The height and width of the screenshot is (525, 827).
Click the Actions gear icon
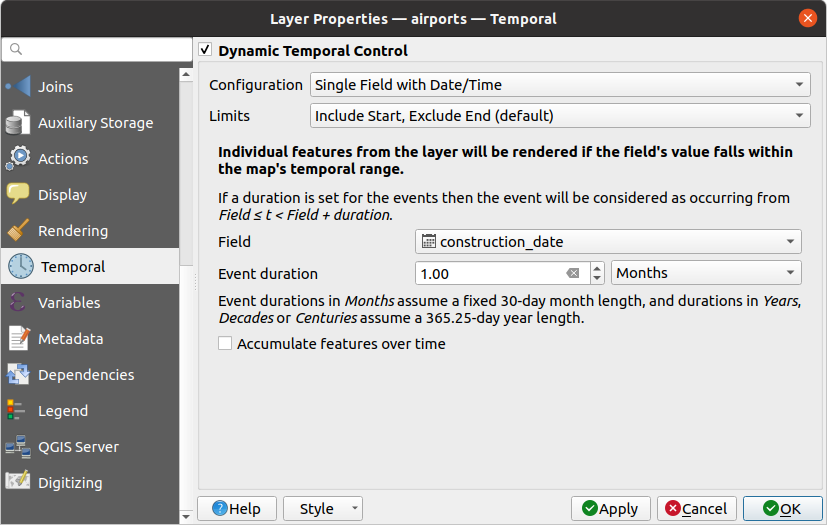click(x=19, y=159)
